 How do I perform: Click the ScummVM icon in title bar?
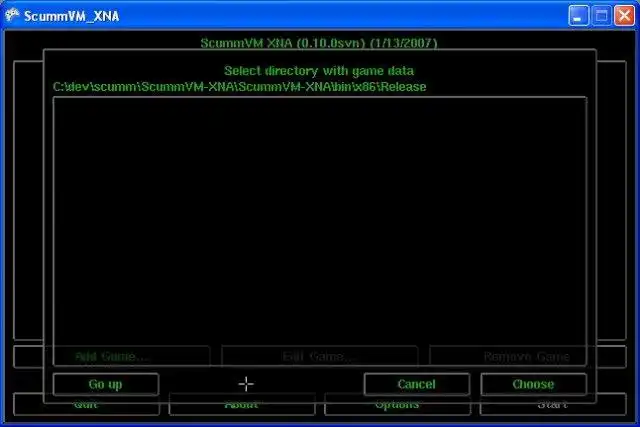pyautogui.click(x=12, y=16)
